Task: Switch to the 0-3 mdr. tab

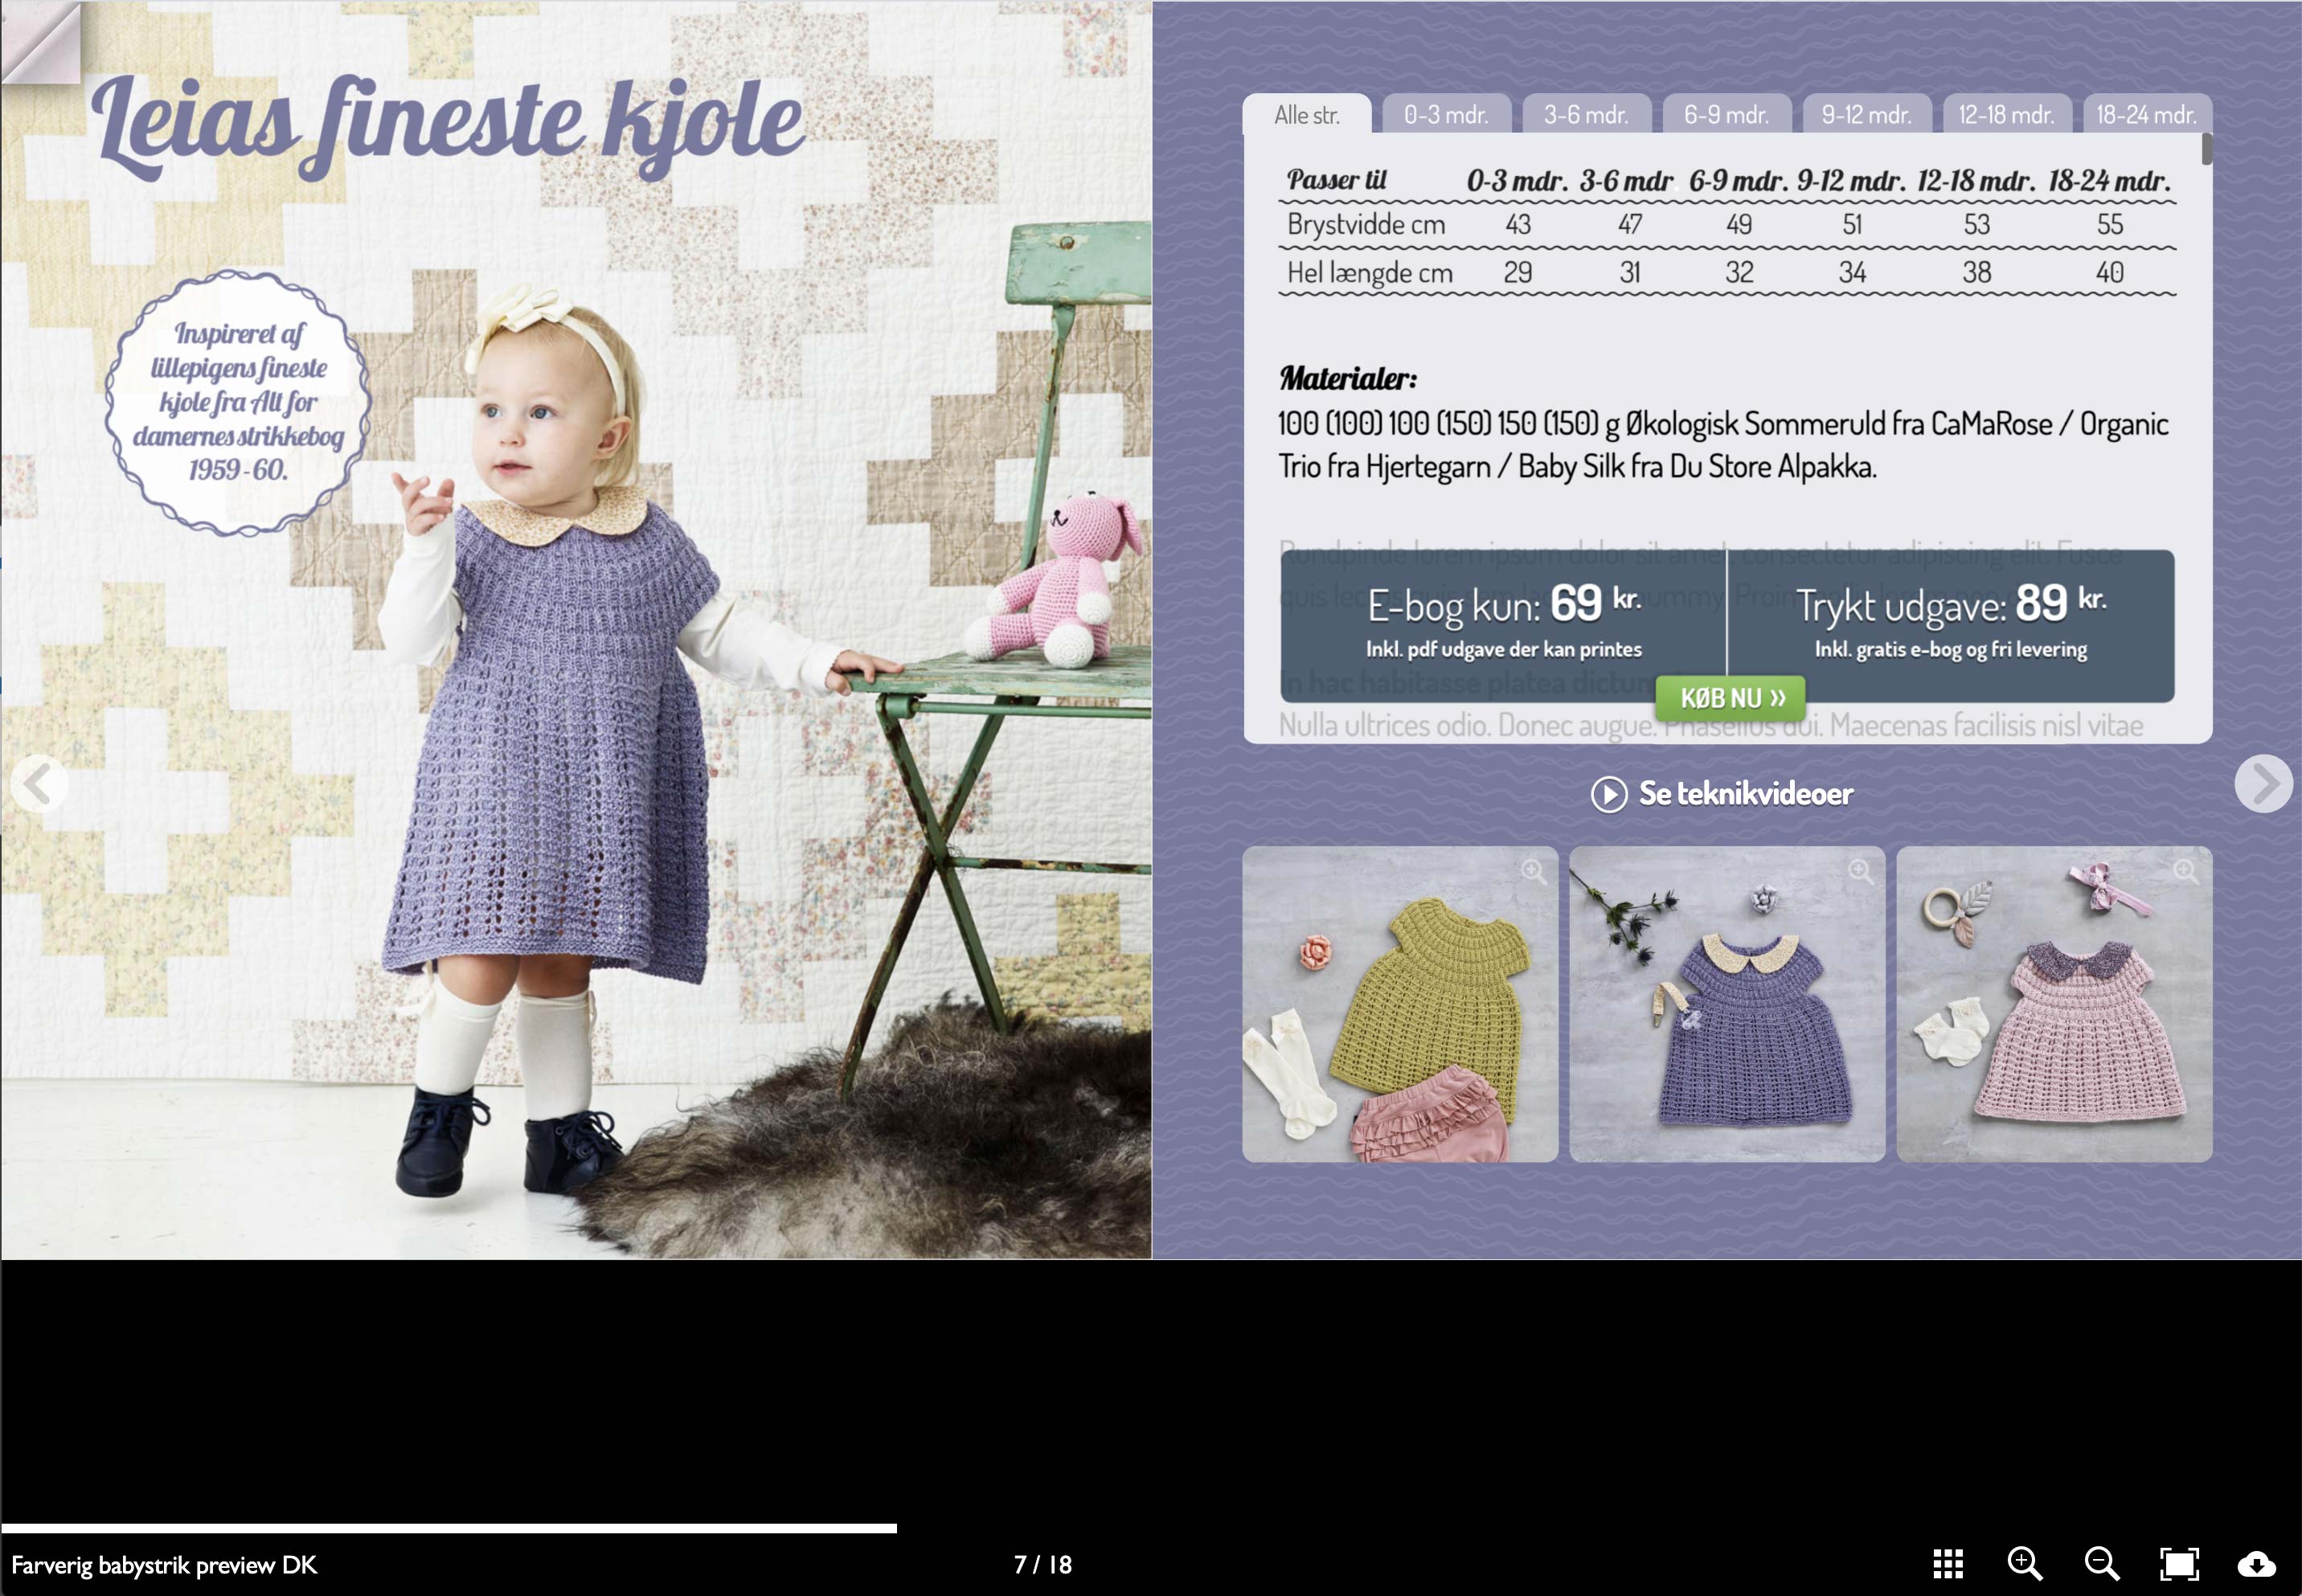Action: pyautogui.click(x=1445, y=116)
